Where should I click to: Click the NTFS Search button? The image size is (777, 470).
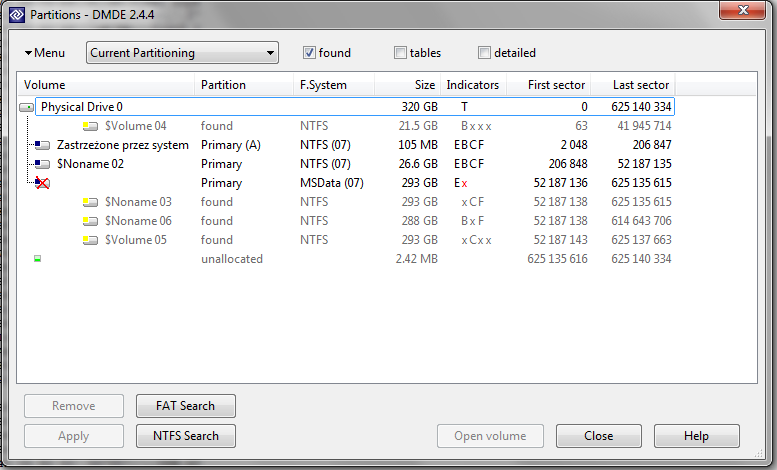(x=186, y=436)
